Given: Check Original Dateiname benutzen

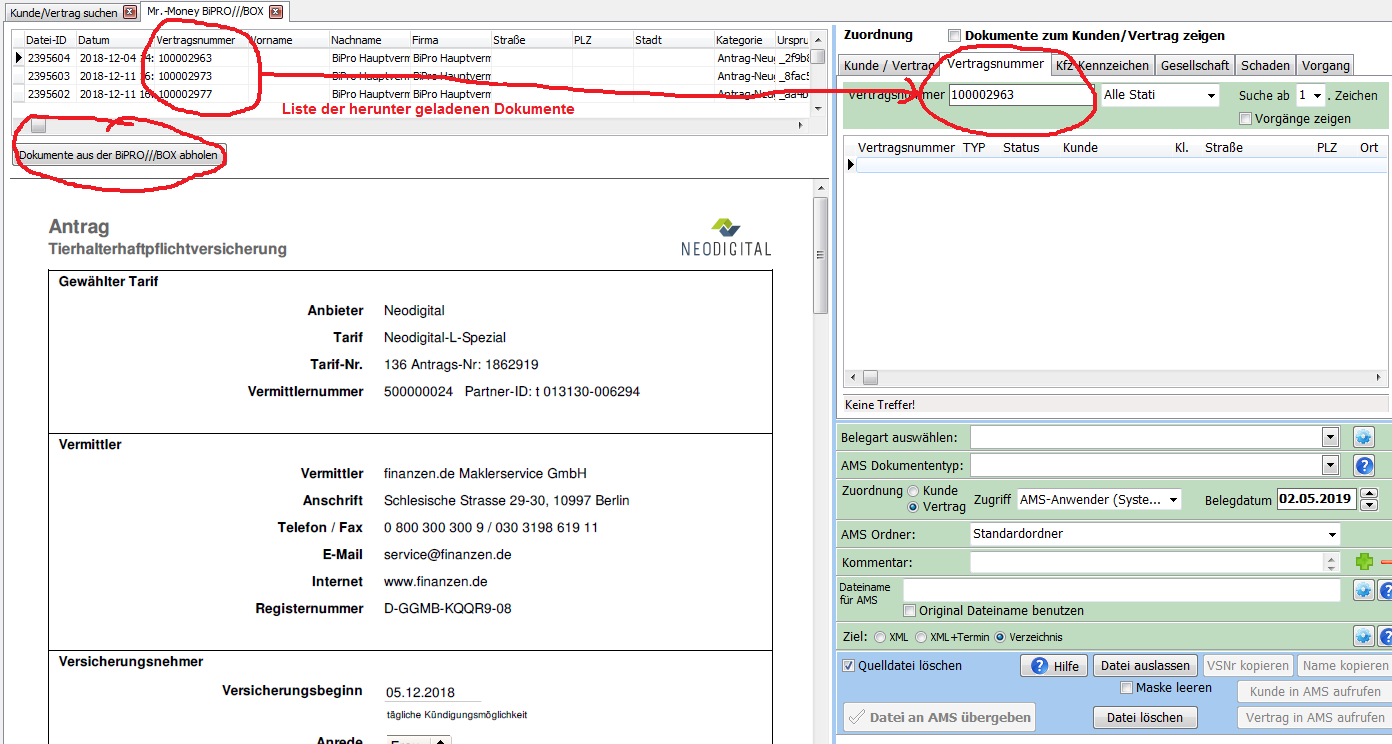Looking at the screenshot, I should click(x=909, y=611).
